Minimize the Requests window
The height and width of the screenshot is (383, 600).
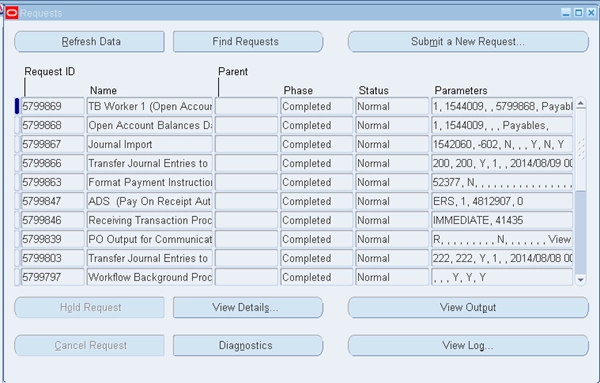pos(566,13)
